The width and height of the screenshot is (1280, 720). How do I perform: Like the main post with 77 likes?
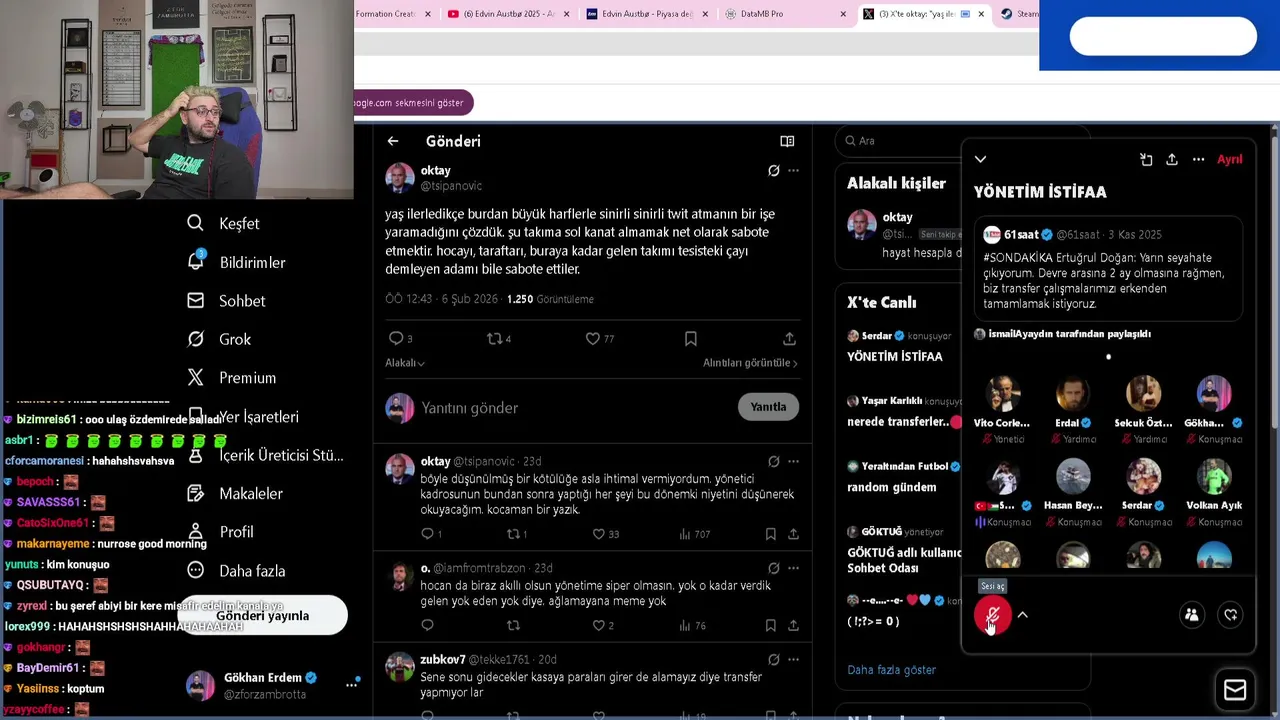pyautogui.click(x=600, y=339)
